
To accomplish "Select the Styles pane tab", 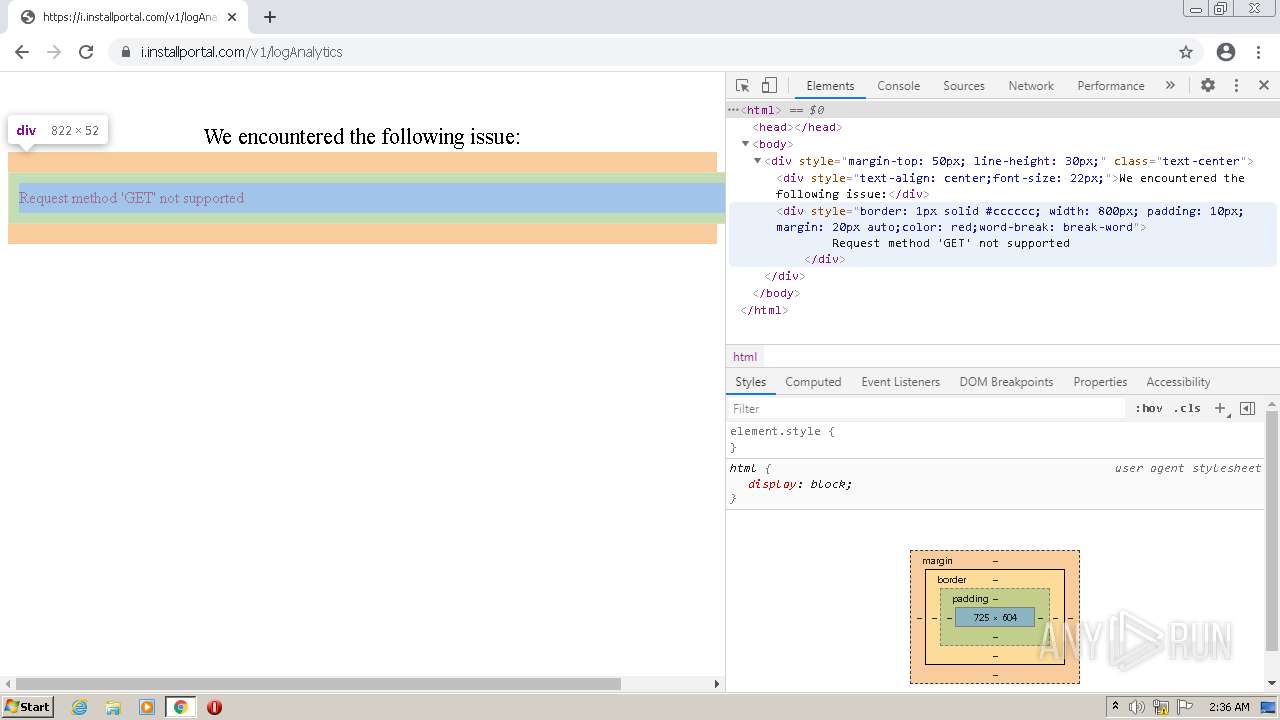I will click(750, 382).
